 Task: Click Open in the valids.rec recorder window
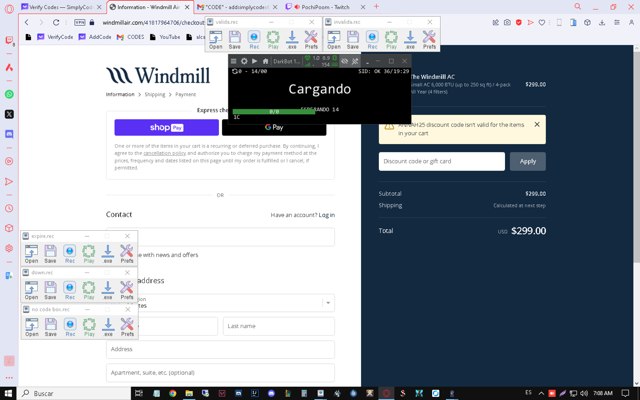(216, 40)
